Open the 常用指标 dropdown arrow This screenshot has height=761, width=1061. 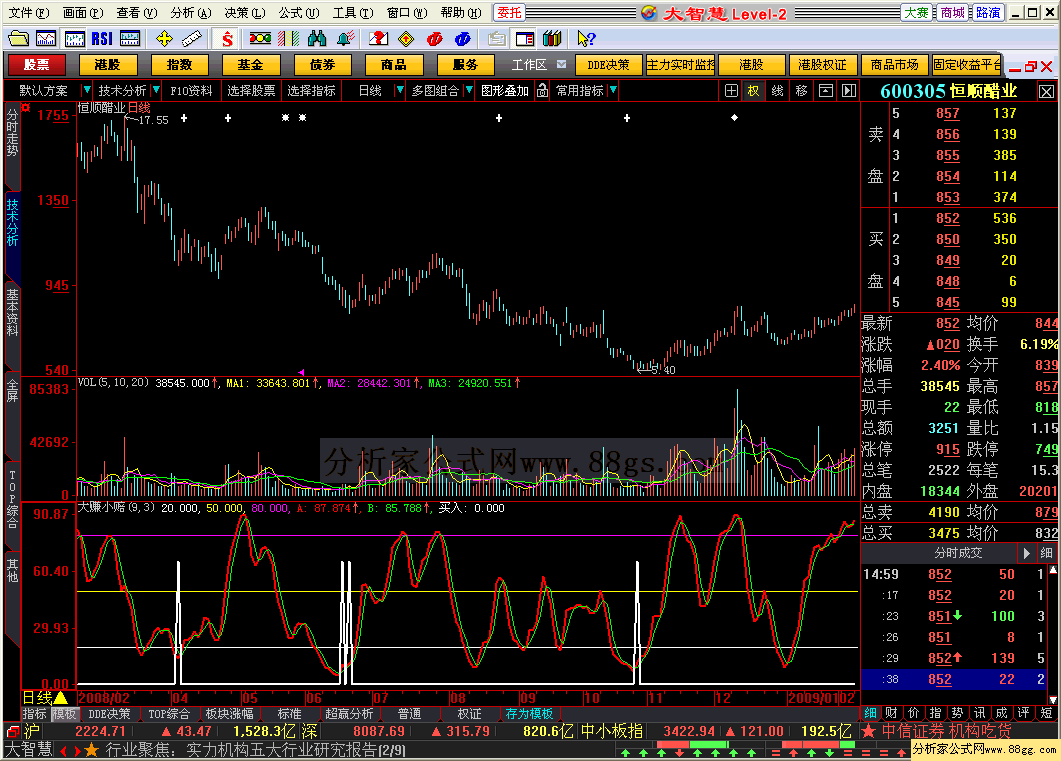pos(613,90)
